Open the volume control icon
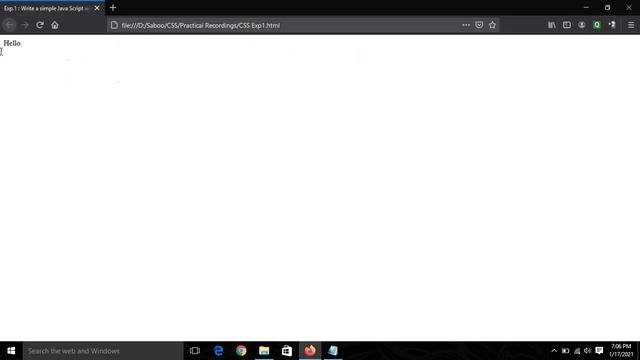640x360 pixels. (587, 351)
